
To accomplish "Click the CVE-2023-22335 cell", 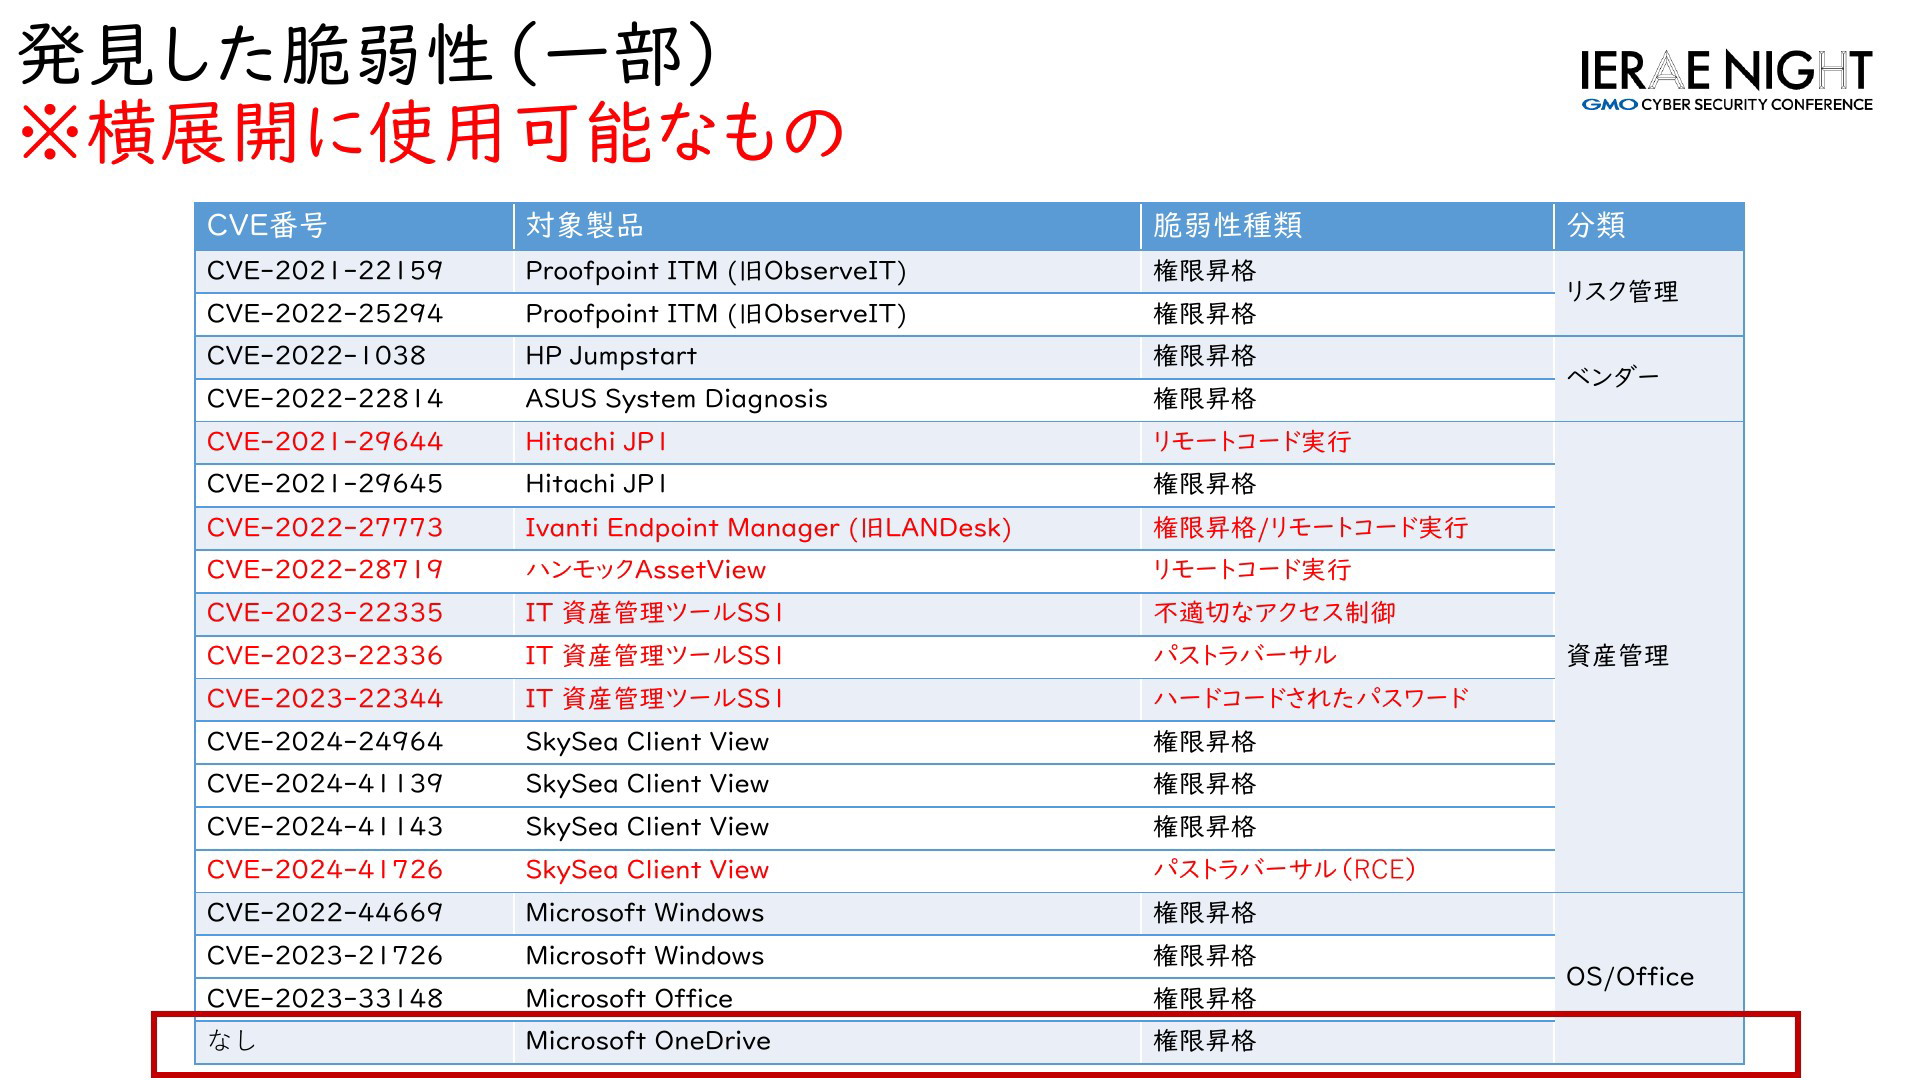I will (x=355, y=613).
